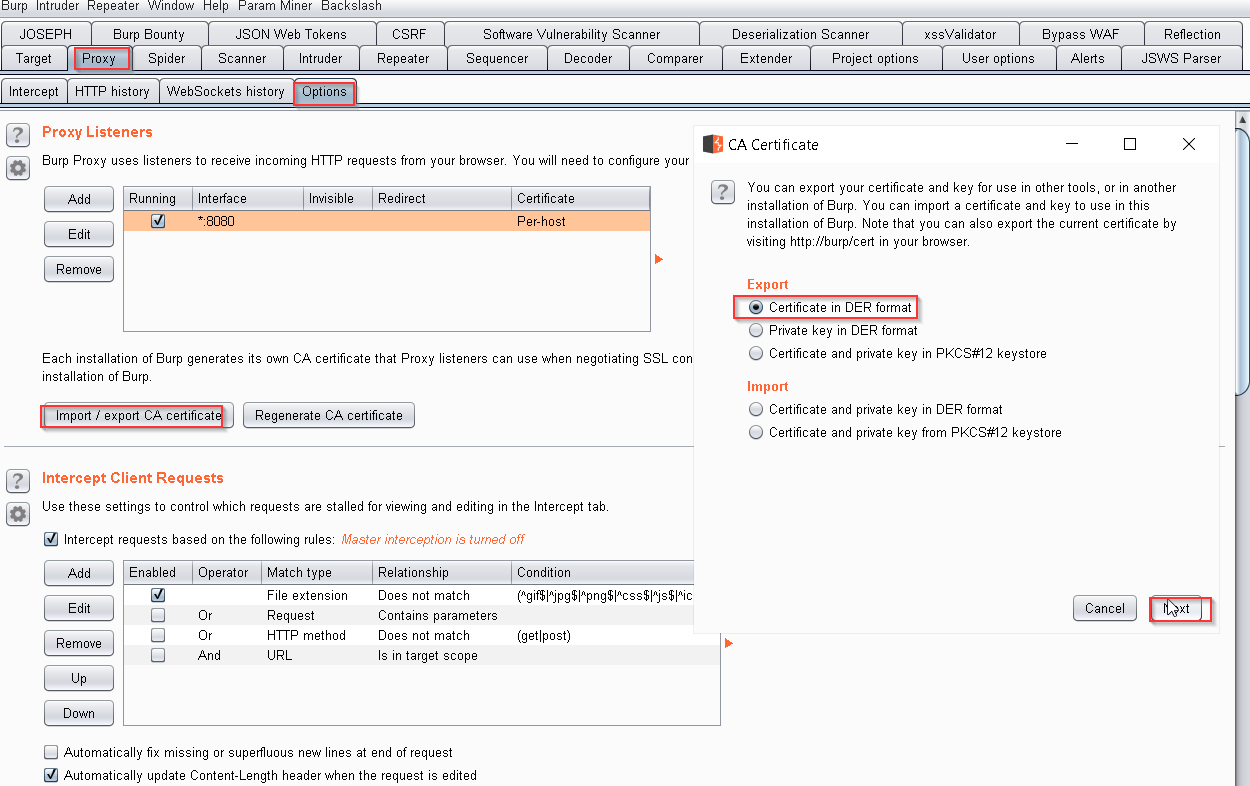Image resolution: width=1250 pixels, height=786 pixels.
Task: Toggle Running checkbox for *:8080 listener
Action: coord(158,221)
